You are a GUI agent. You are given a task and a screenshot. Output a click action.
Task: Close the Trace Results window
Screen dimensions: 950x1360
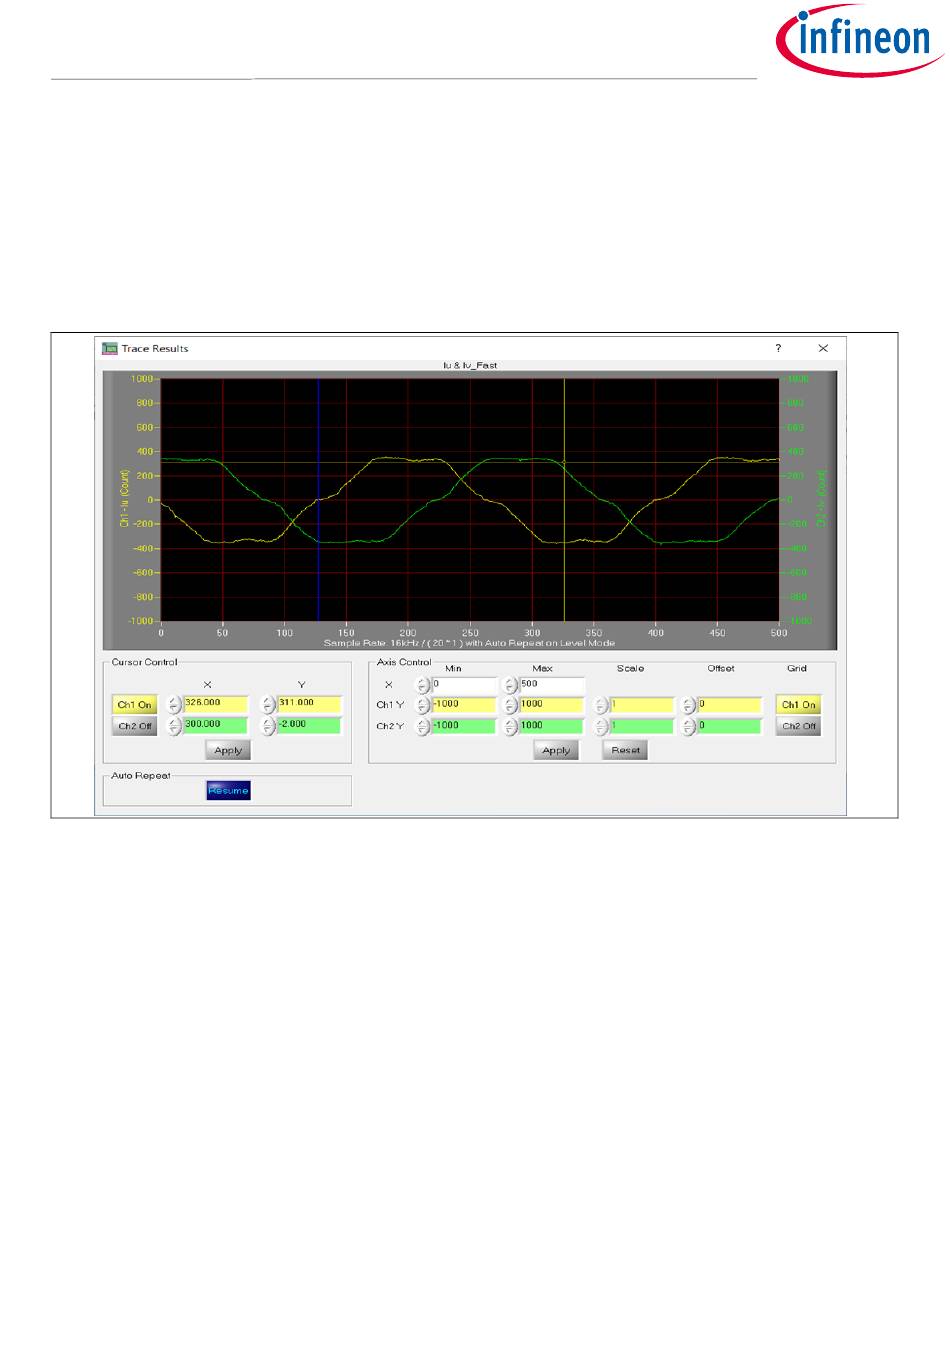coord(823,348)
